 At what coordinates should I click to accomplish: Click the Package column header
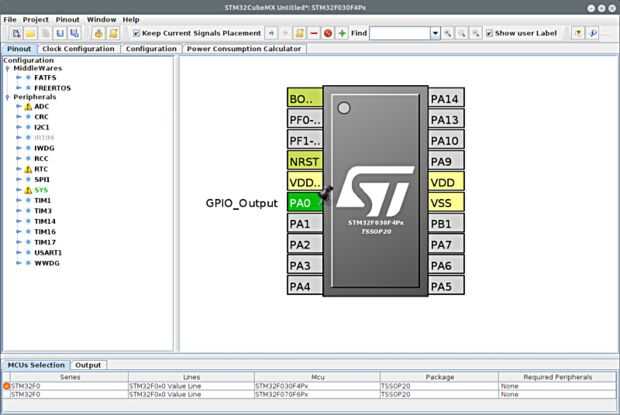click(439, 377)
